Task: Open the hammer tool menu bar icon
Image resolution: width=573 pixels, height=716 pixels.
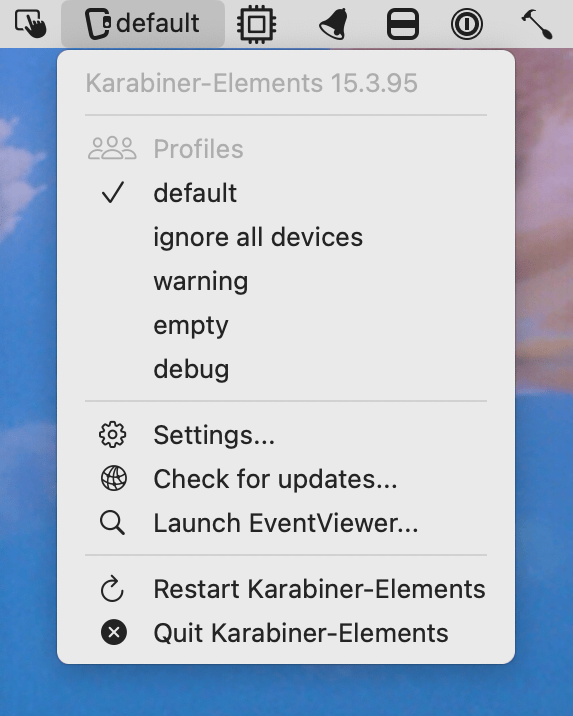Action: (537, 24)
